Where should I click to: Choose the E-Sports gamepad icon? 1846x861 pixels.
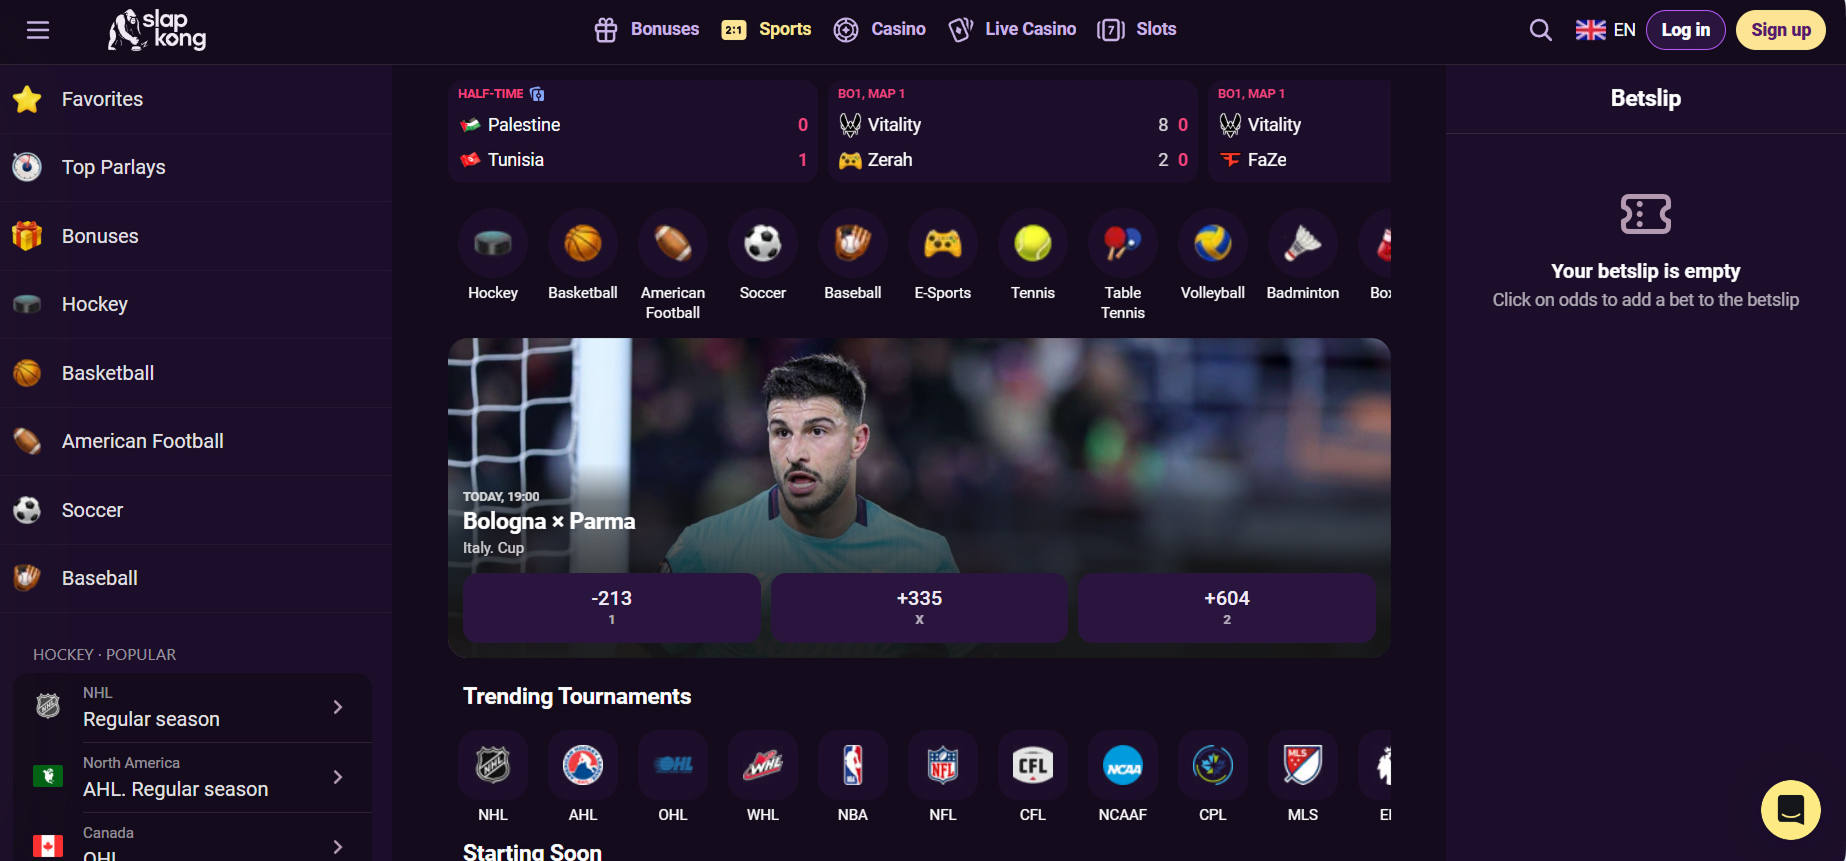[943, 243]
